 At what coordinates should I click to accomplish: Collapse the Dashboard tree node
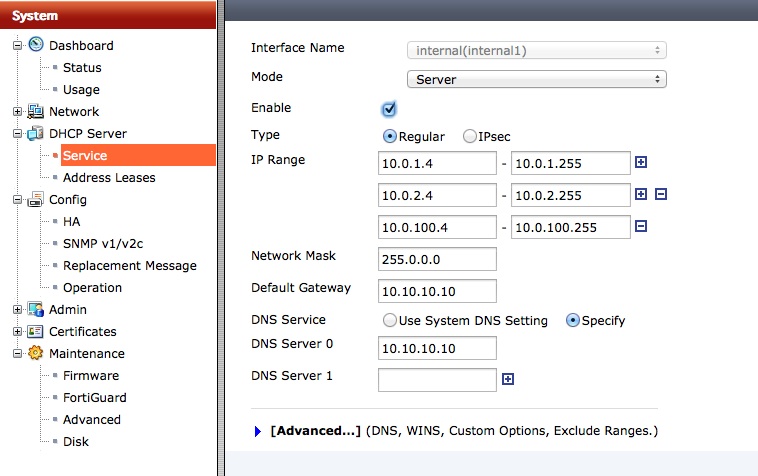pos(17,45)
